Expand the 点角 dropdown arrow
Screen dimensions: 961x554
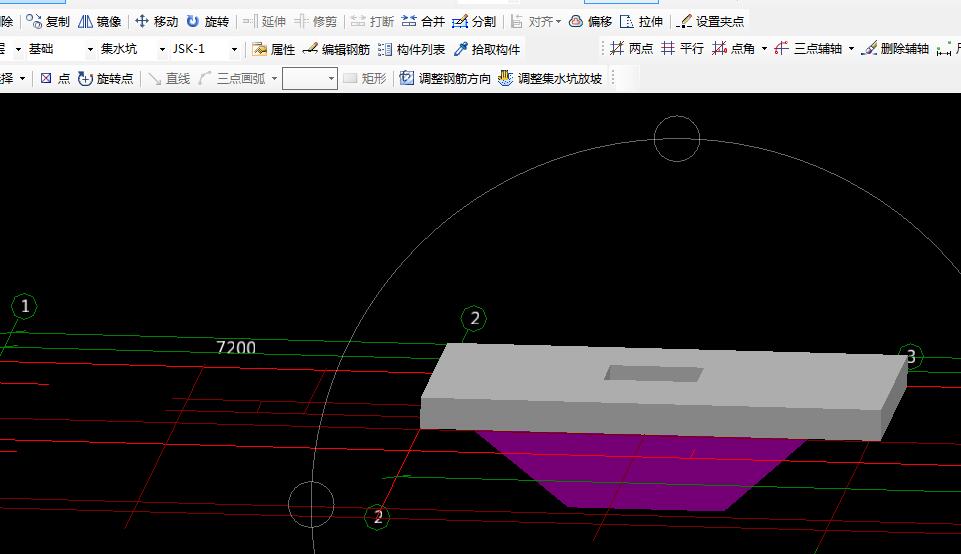(x=764, y=48)
